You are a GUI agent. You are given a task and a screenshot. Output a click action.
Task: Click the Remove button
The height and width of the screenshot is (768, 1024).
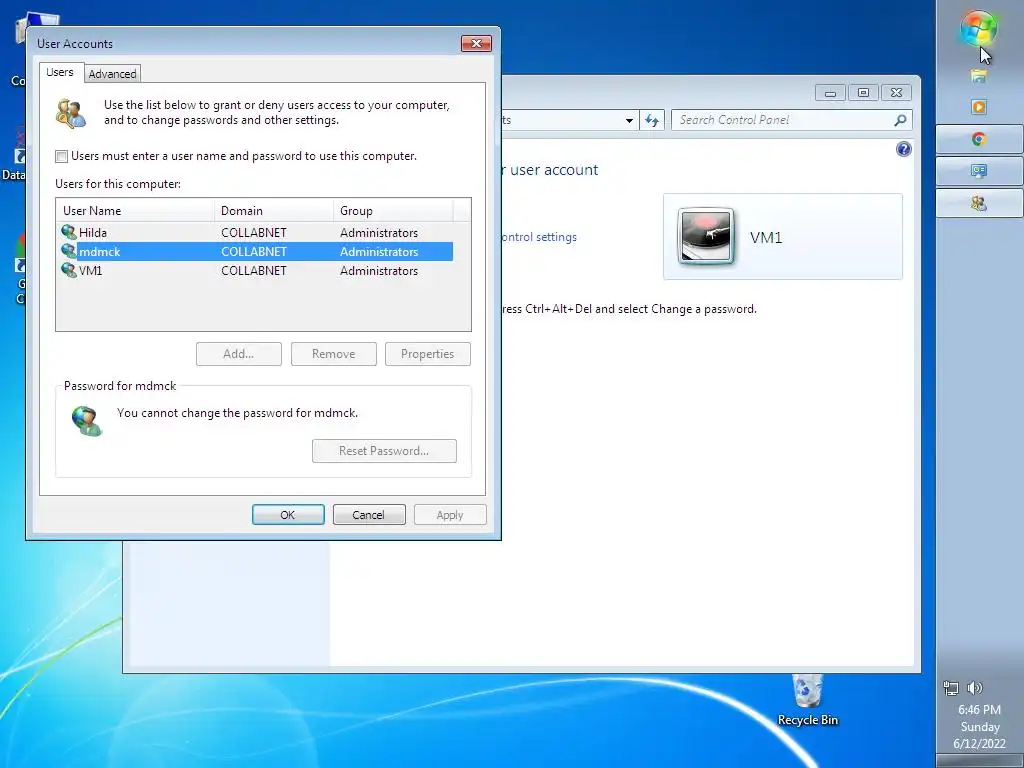334,354
